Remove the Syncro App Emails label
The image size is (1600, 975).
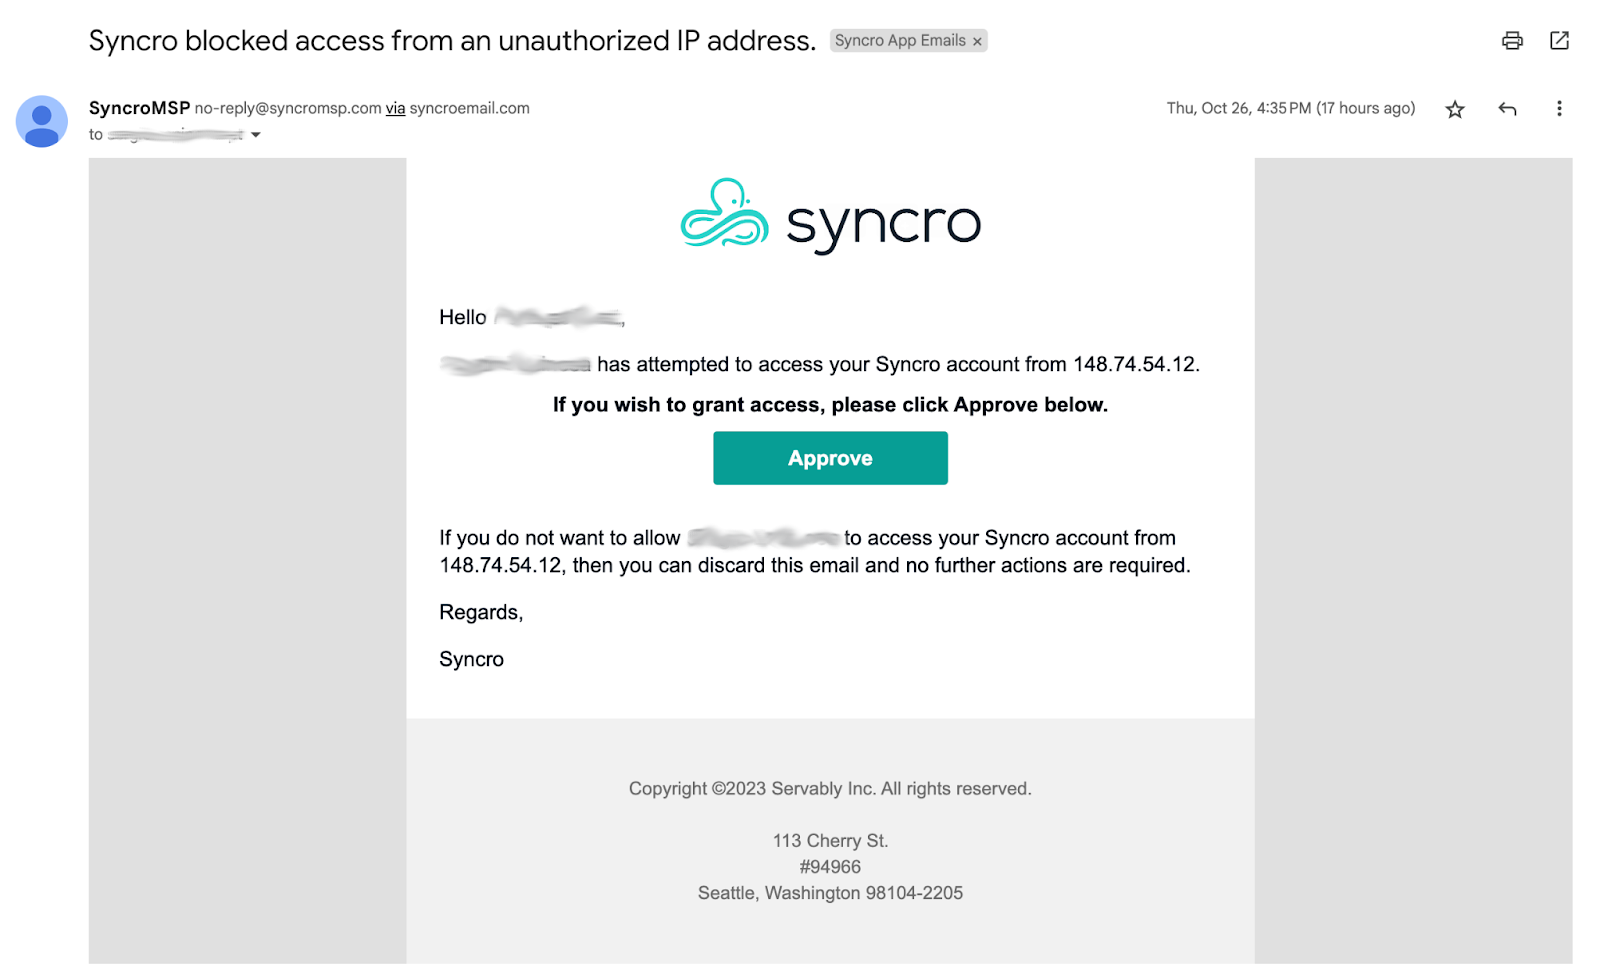click(977, 41)
